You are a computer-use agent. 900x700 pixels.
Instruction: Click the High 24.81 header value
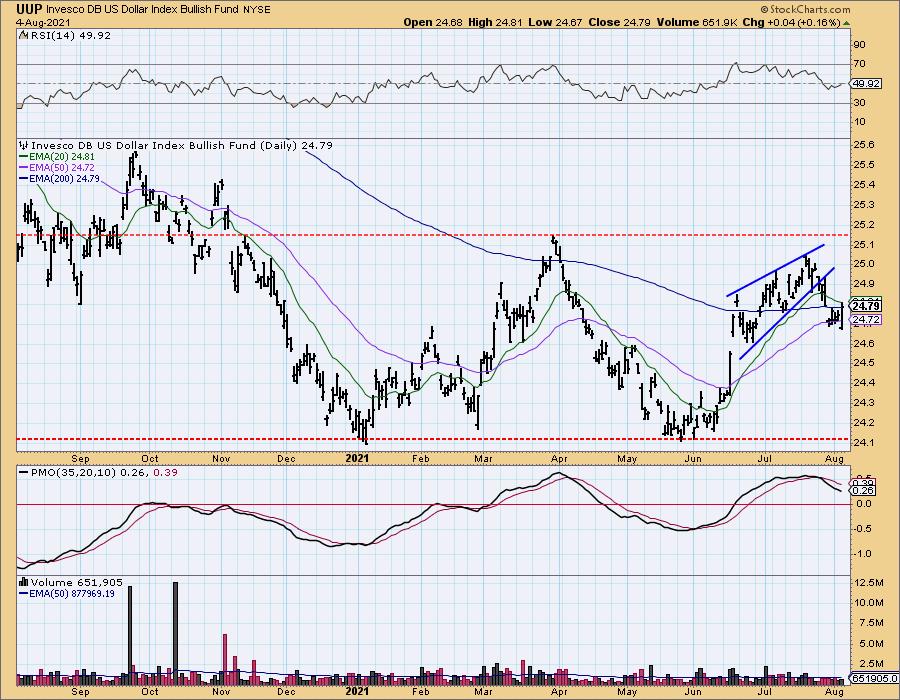click(495, 22)
